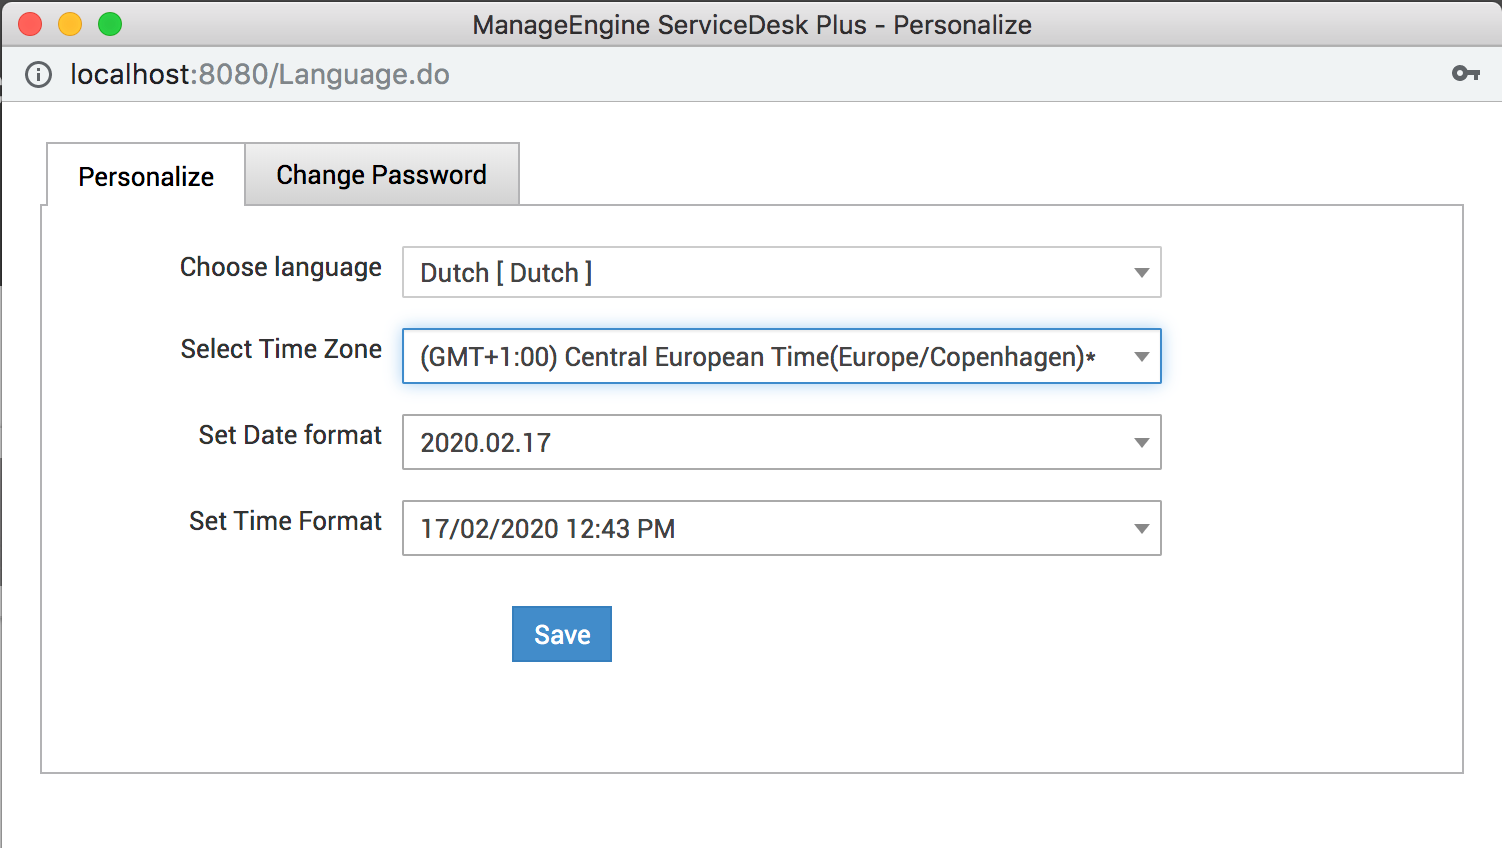The height and width of the screenshot is (848, 1502).
Task: Click the saved password key icon
Action: click(x=1465, y=73)
